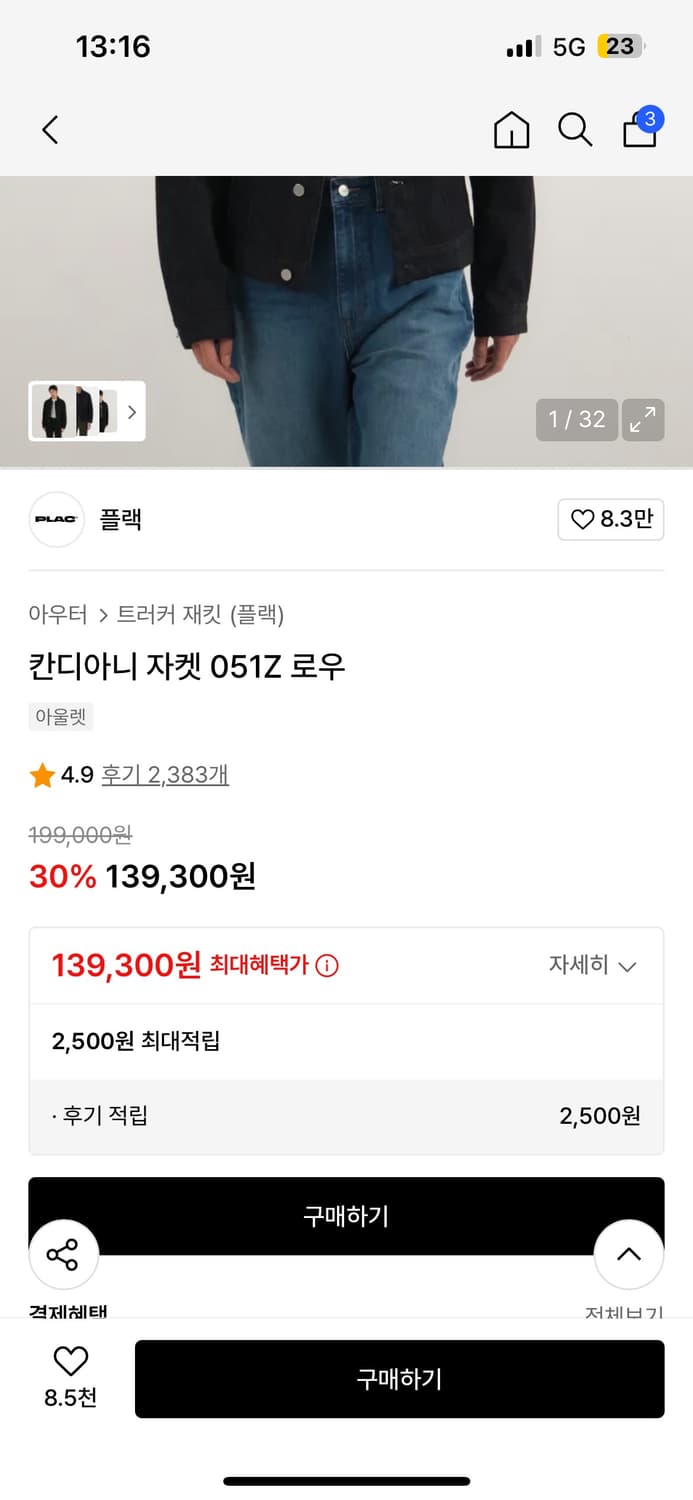Viewport: 693px width, 1500px height.
Task: Tap the 아울렛 outlet tag
Action: (x=61, y=717)
